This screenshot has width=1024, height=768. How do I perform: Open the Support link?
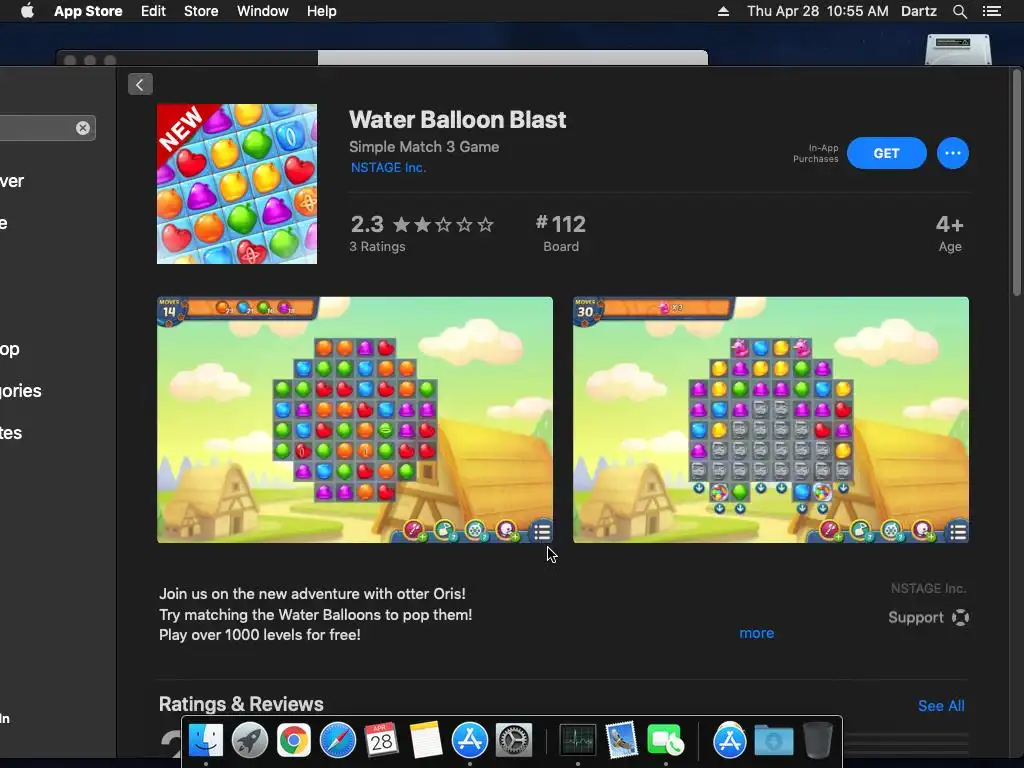928,617
